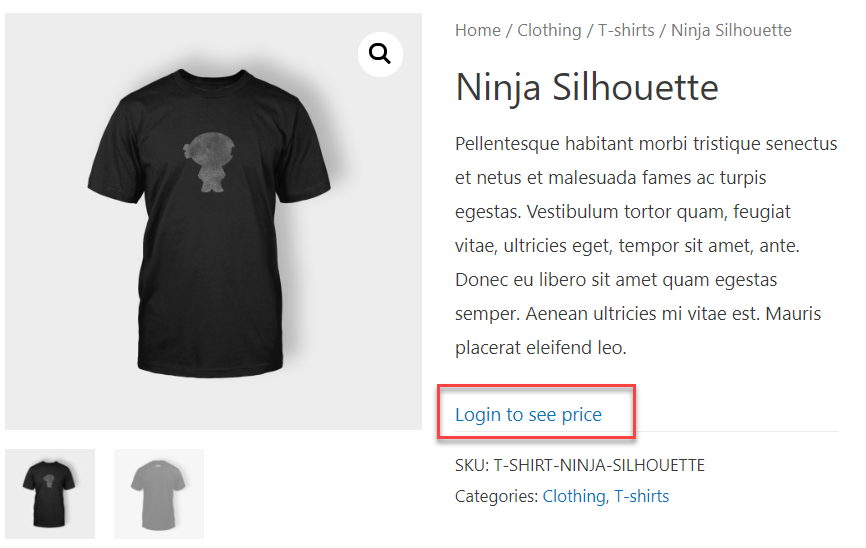Click the large Ninja Silhouette product title

(x=586, y=87)
